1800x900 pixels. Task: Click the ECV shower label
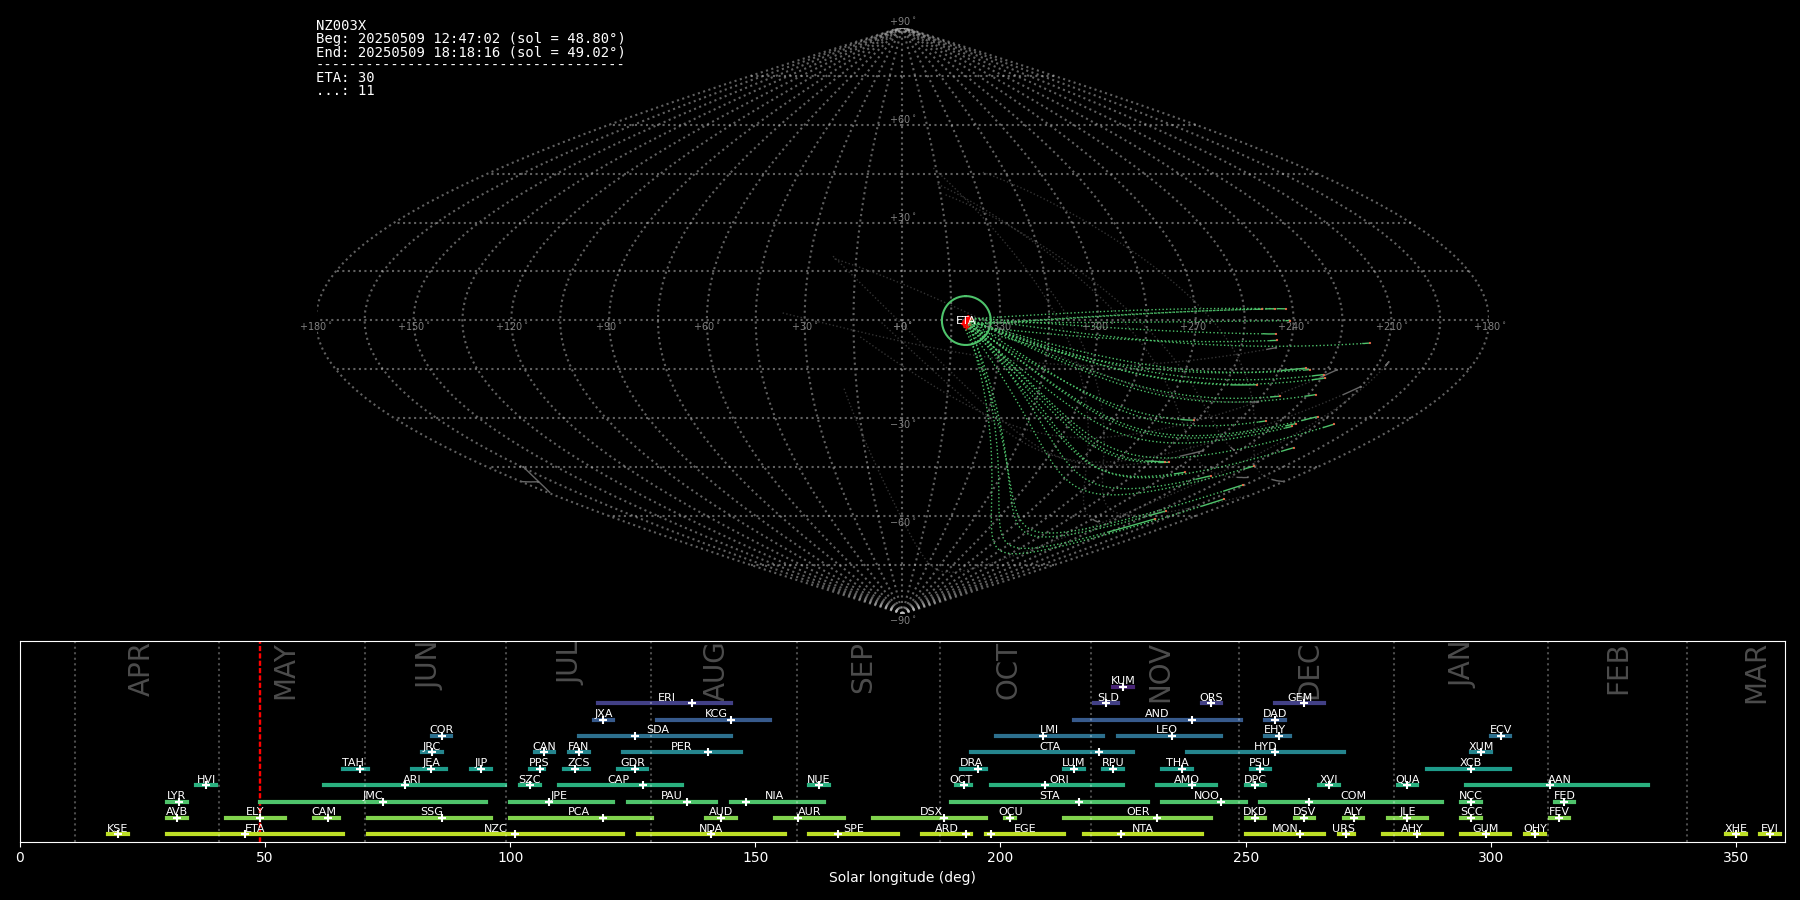click(x=1500, y=729)
